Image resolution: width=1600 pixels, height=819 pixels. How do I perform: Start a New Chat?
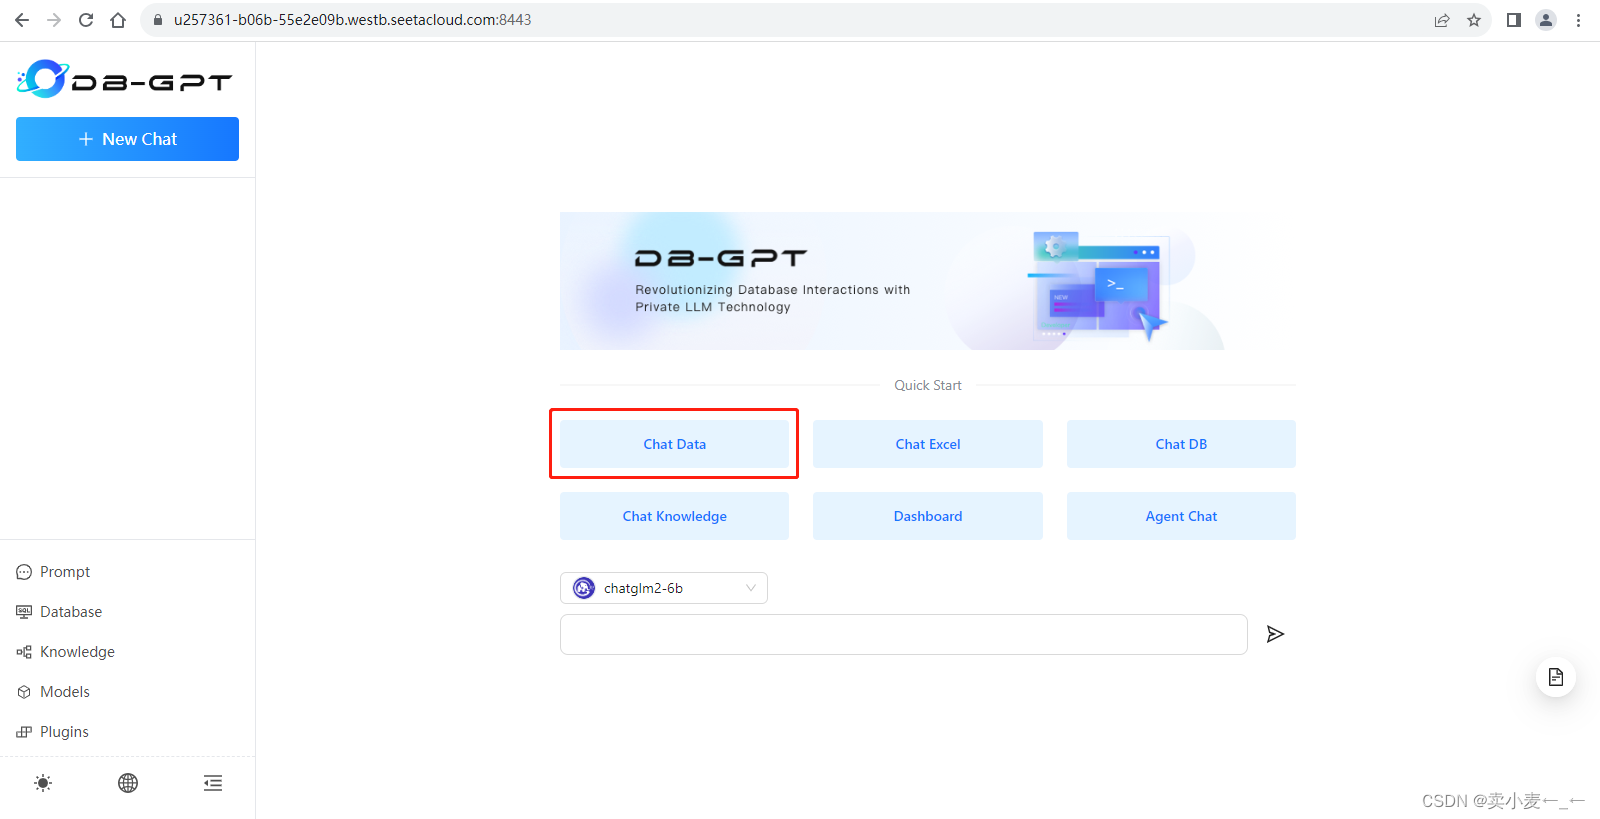127,139
